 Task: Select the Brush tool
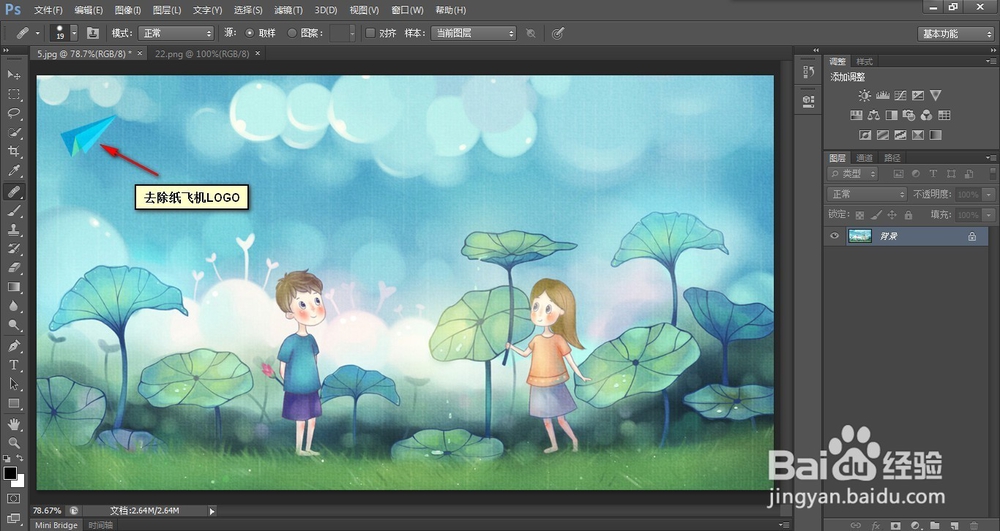click(13, 210)
